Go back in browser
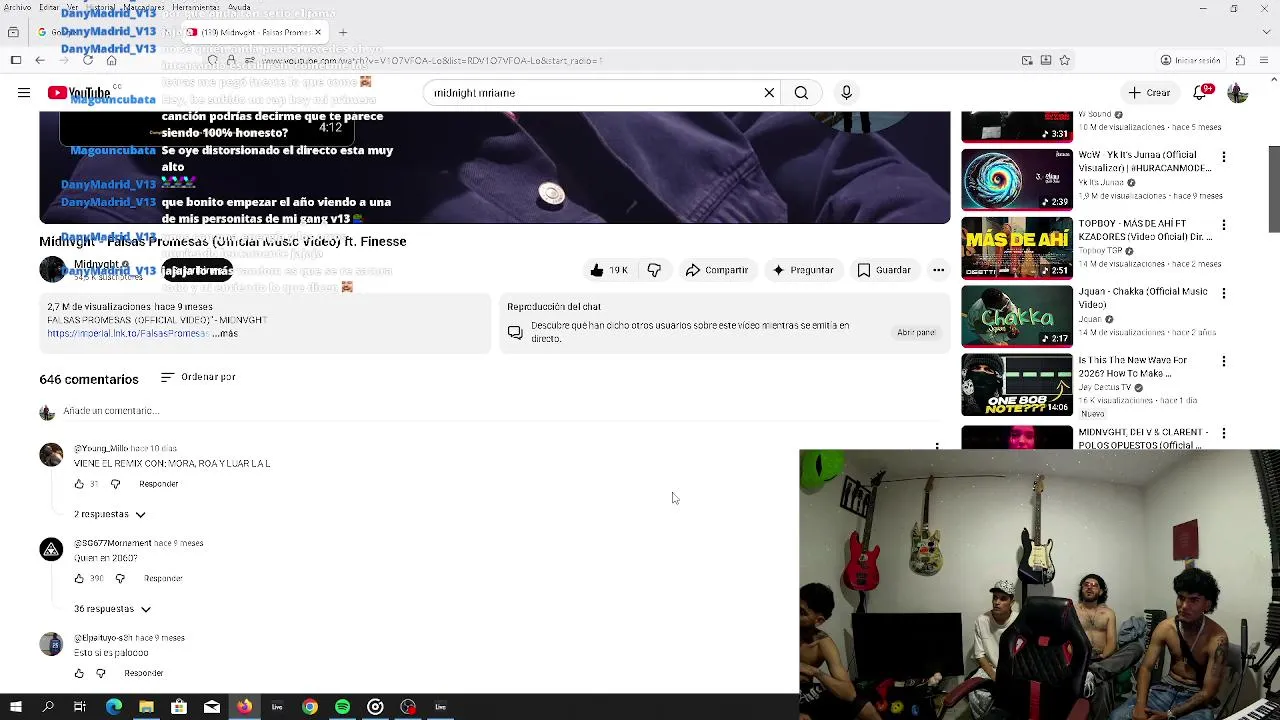Screen dimensions: 1280x720 coord(40,61)
